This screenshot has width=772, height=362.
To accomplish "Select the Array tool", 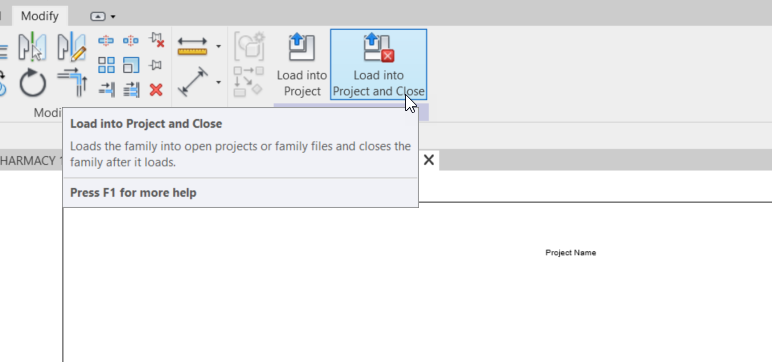I will click(x=106, y=65).
